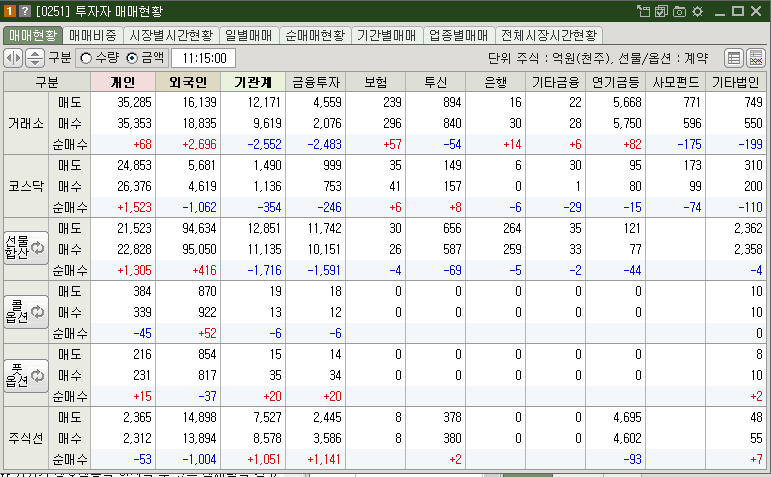Click the 11:15:00 time input field

[204, 58]
